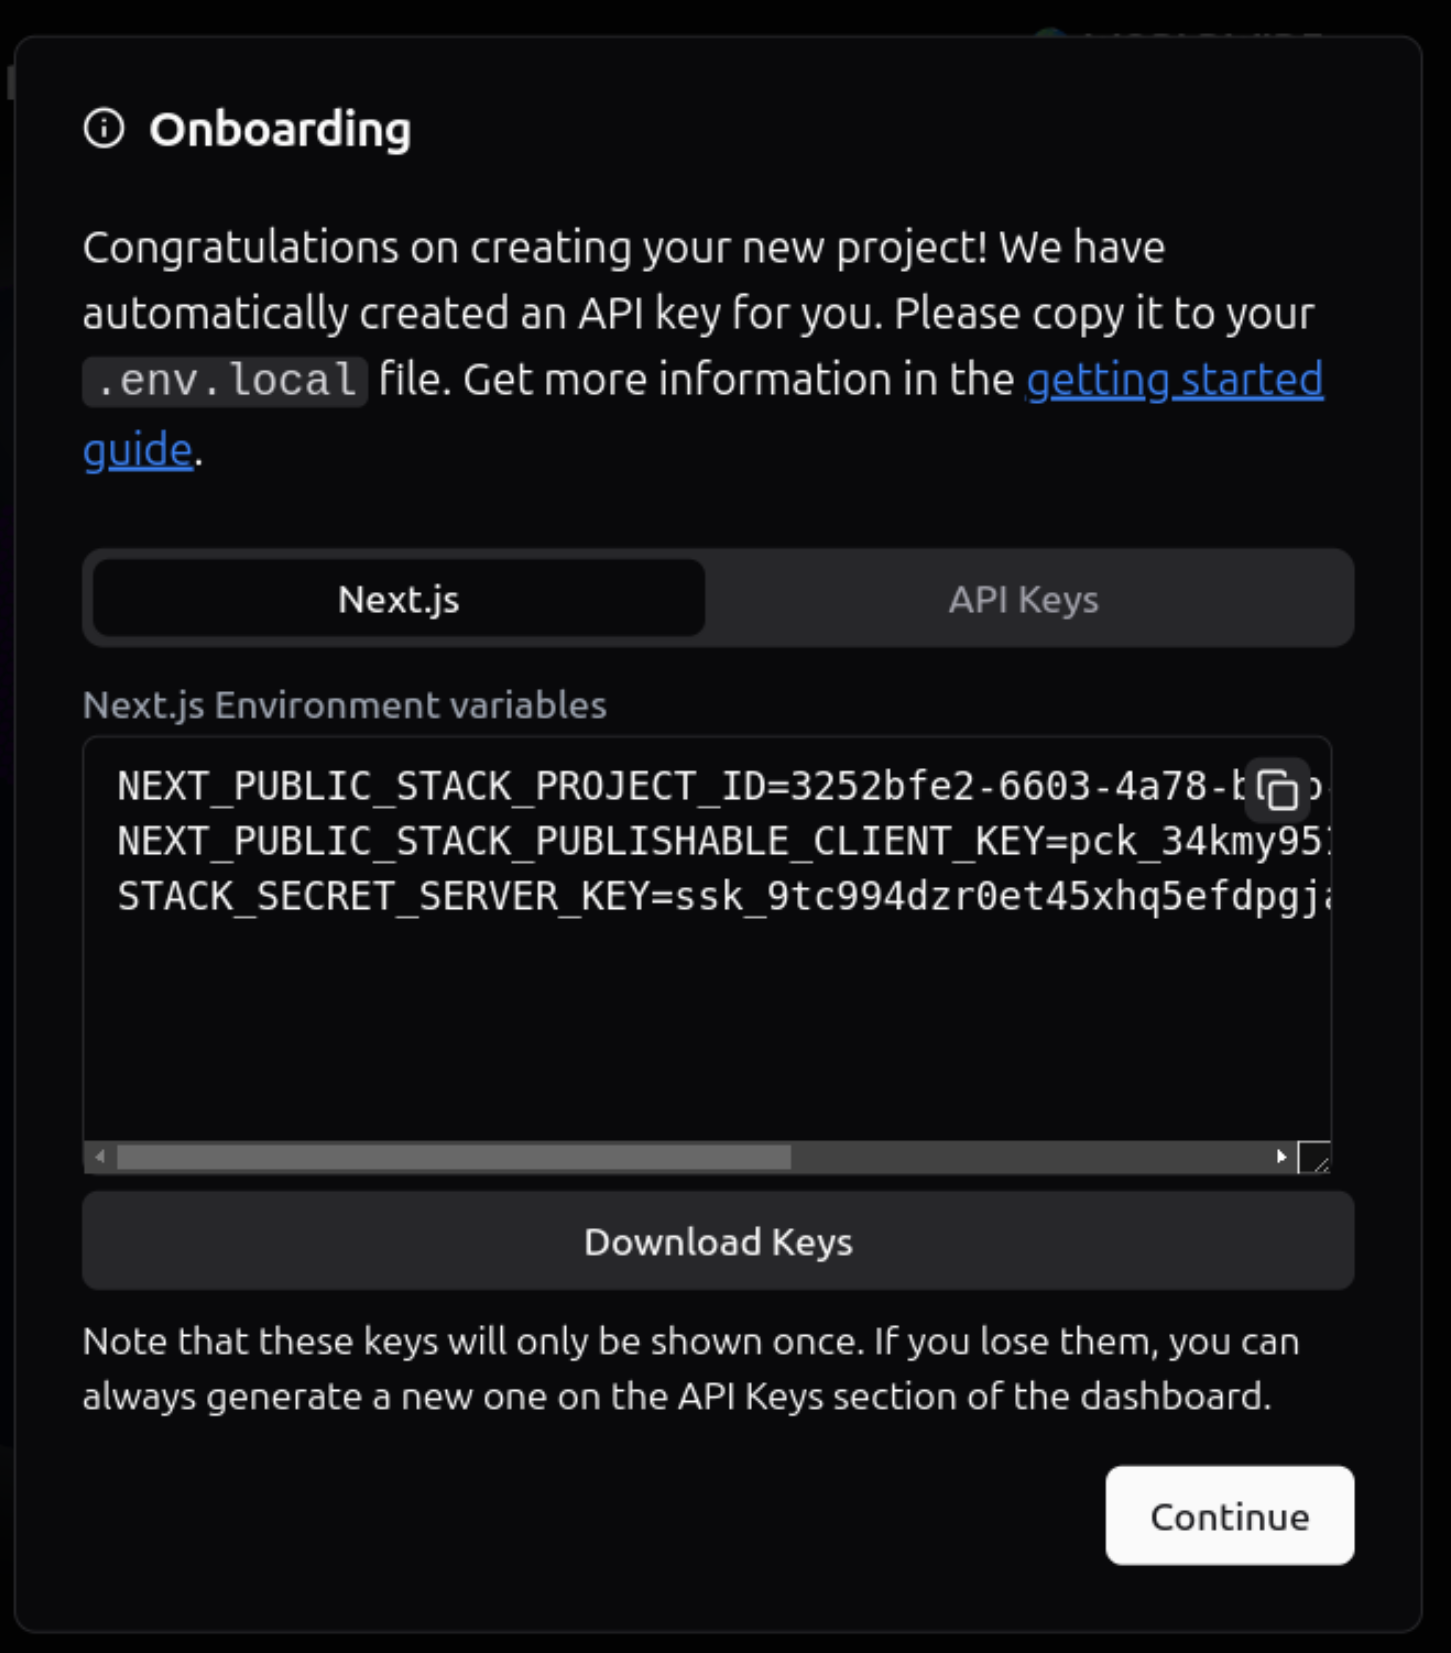The width and height of the screenshot is (1451, 1653).
Task: Select the Next.js tab
Action: [x=398, y=598]
